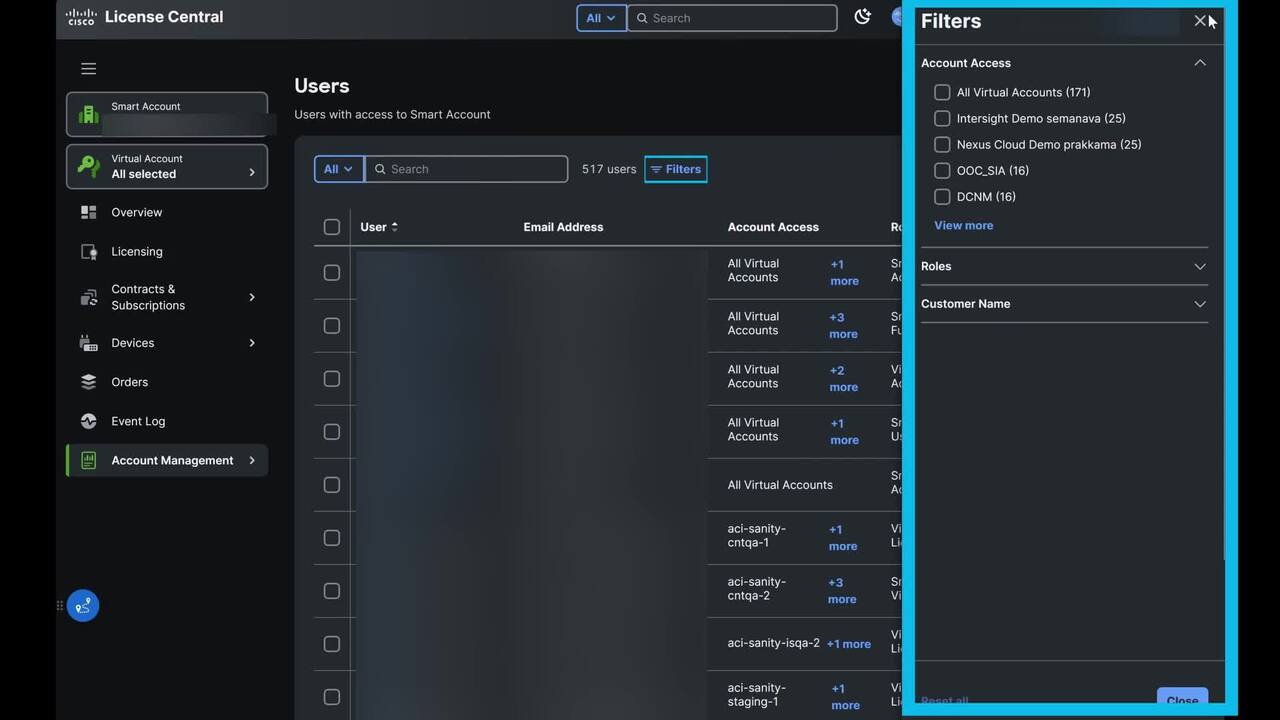Click the 517 users count text
Screen dimensions: 1280x720
point(609,169)
